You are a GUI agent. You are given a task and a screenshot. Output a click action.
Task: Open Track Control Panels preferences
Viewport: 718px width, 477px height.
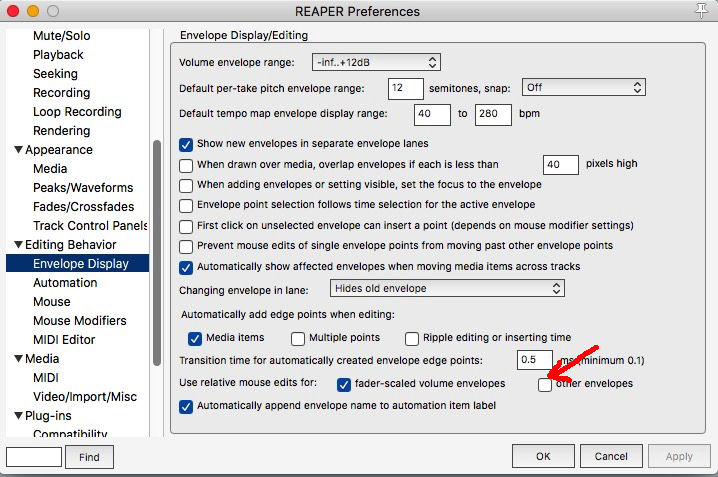(90, 226)
